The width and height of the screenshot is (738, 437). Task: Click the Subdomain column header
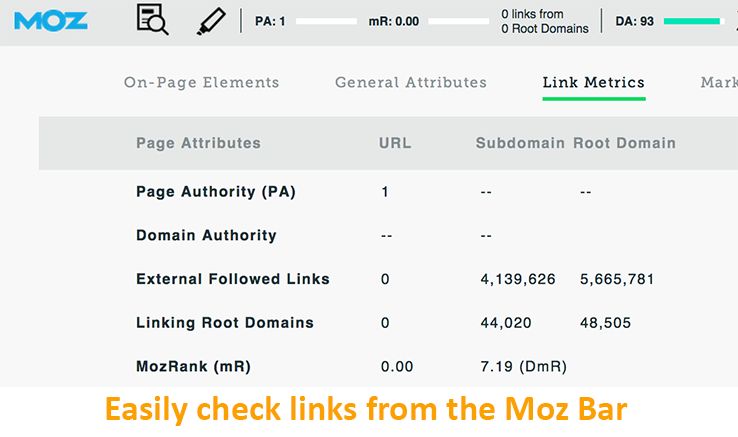[x=520, y=143]
